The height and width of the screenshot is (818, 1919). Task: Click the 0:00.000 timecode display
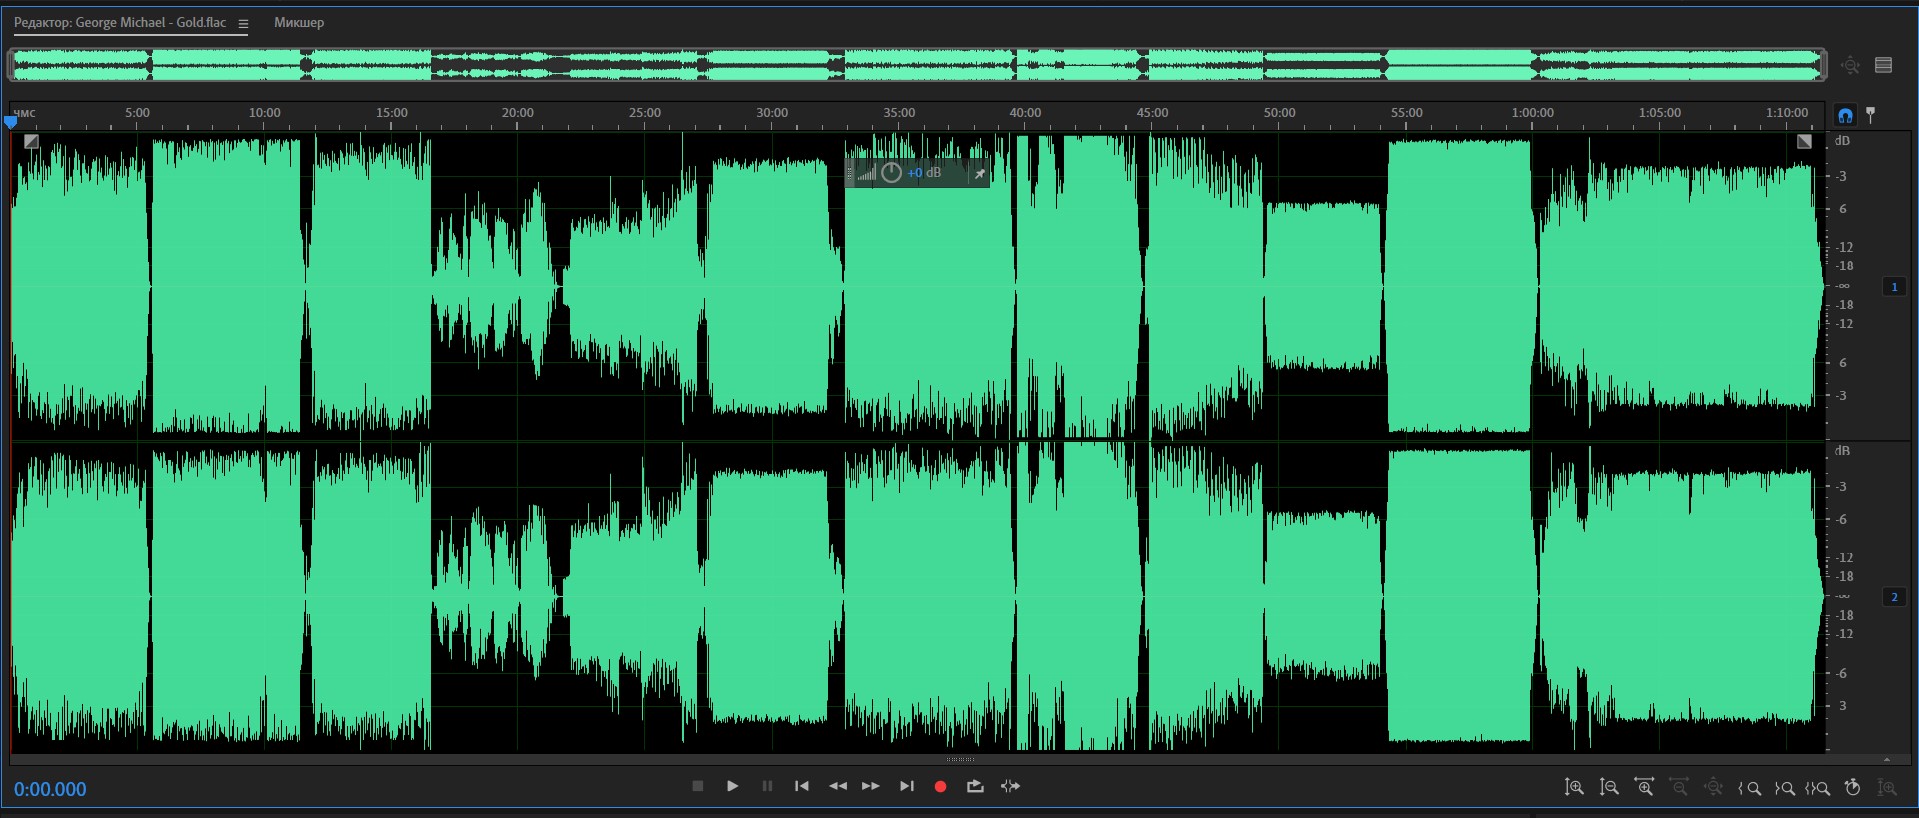pos(50,789)
